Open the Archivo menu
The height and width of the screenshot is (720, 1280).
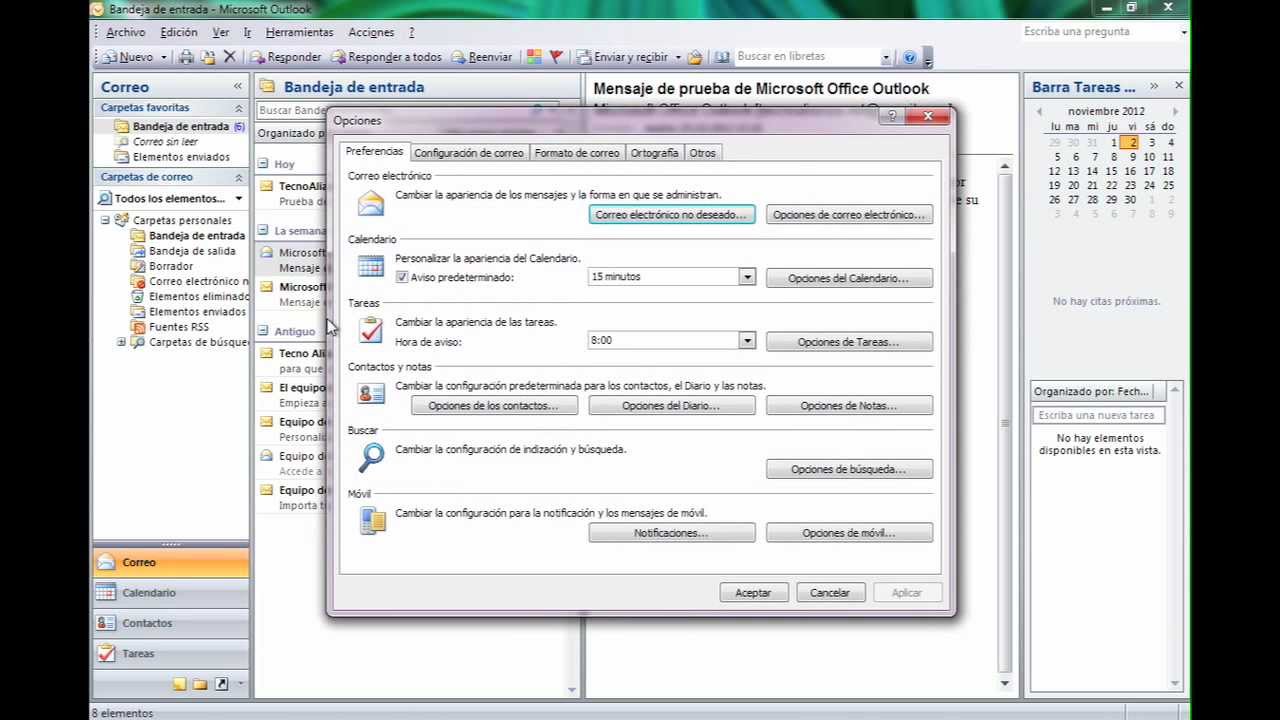point(125,32)
